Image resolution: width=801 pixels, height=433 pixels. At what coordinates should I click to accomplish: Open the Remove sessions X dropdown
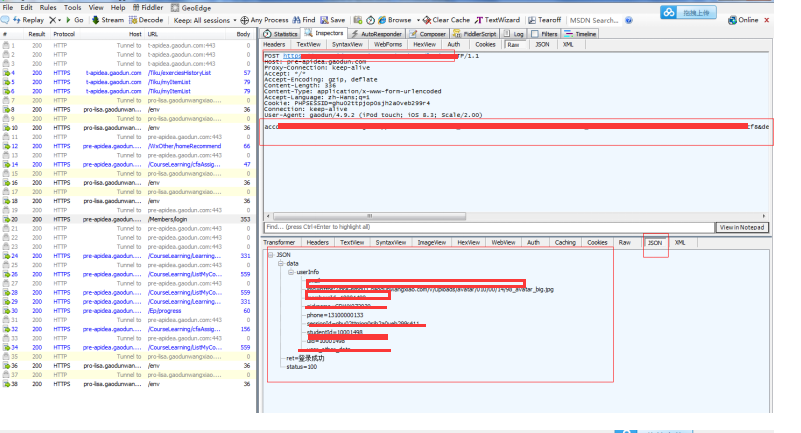point(55,20)
